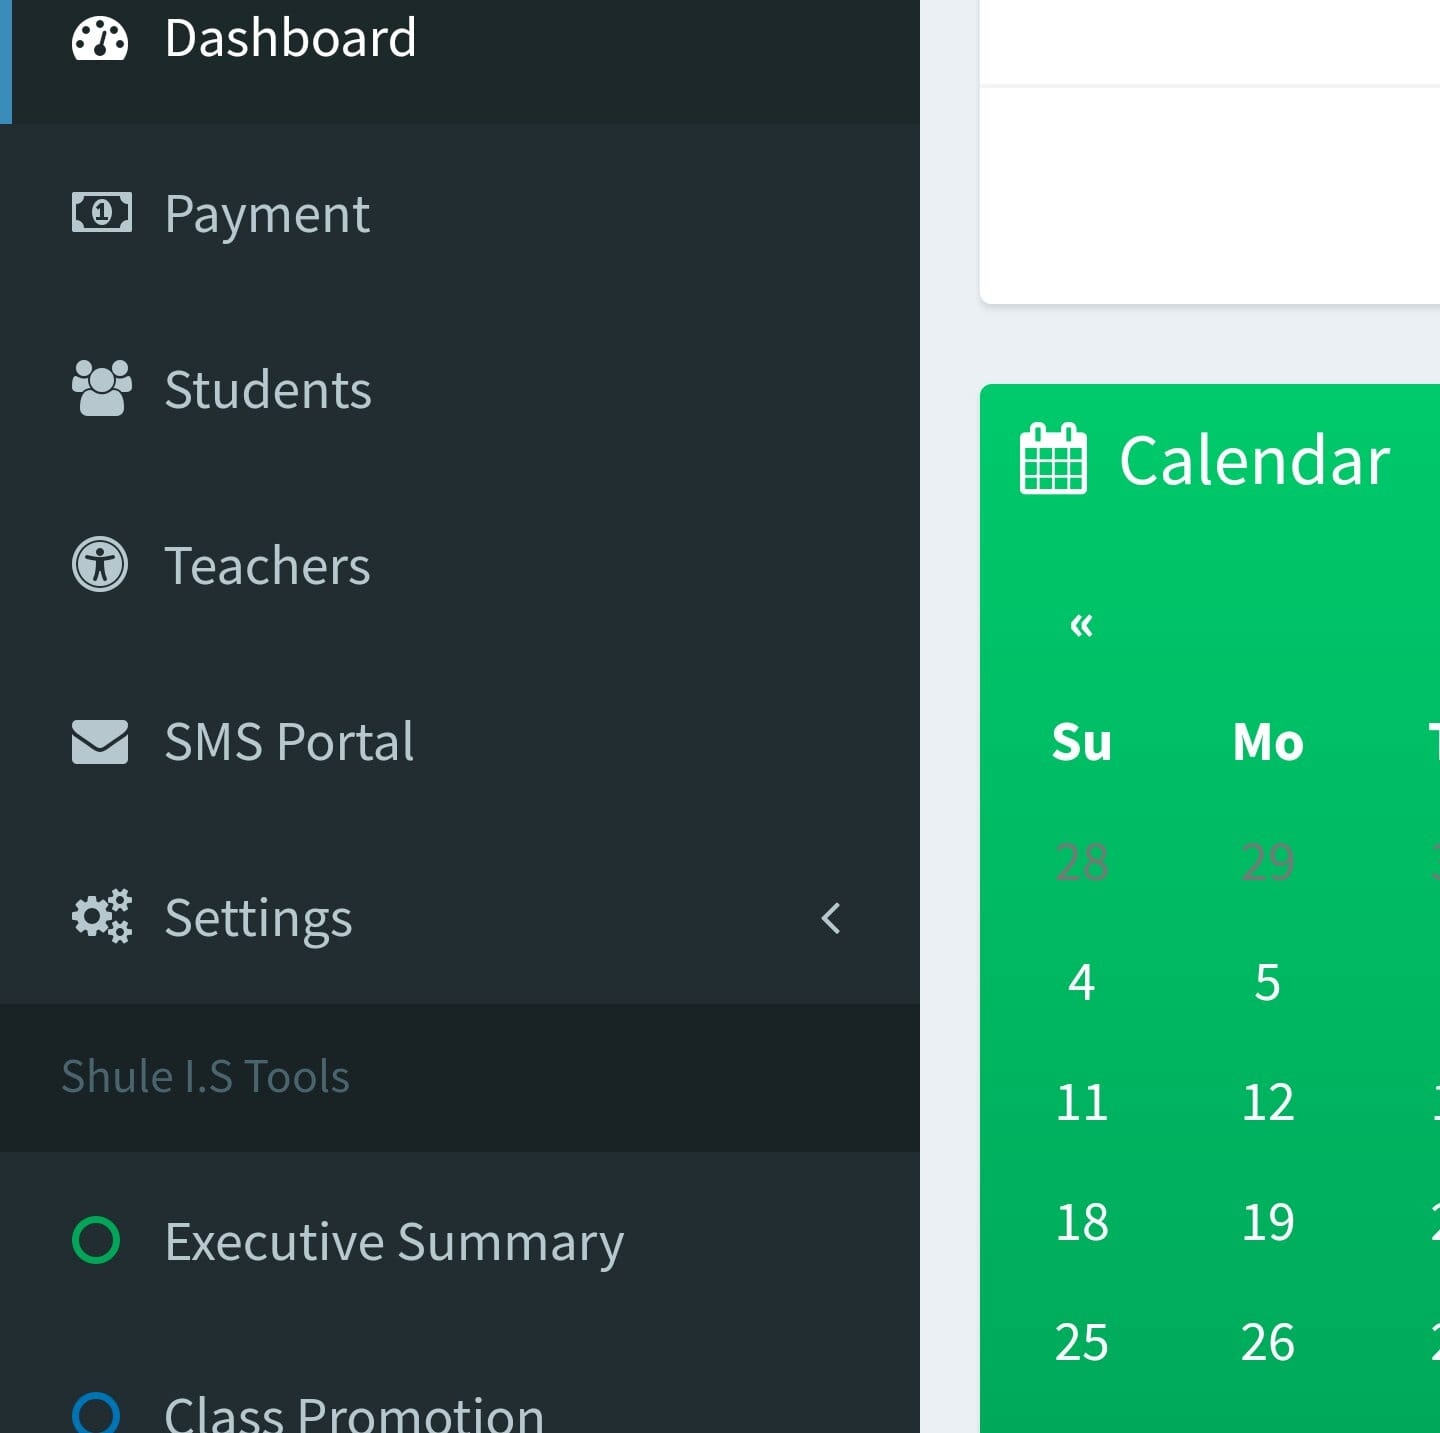Select day 19 in the calendar
The width and height of the screenshot is (1440, 1433).
click(x=1268, y=1222)
